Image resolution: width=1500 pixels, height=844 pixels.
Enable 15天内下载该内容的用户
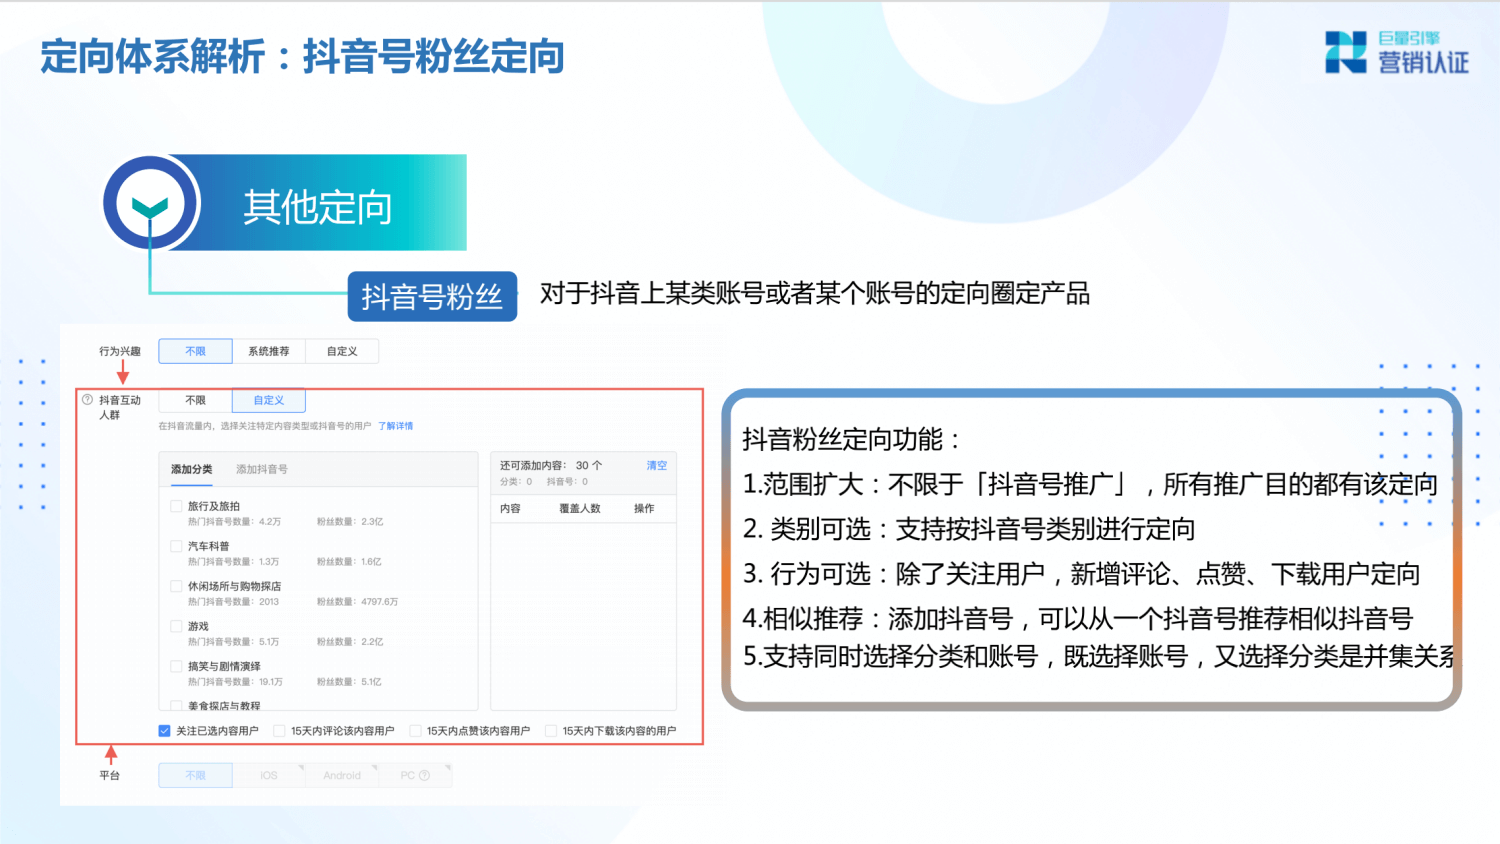pyautogui.click(x=551, y=731)
